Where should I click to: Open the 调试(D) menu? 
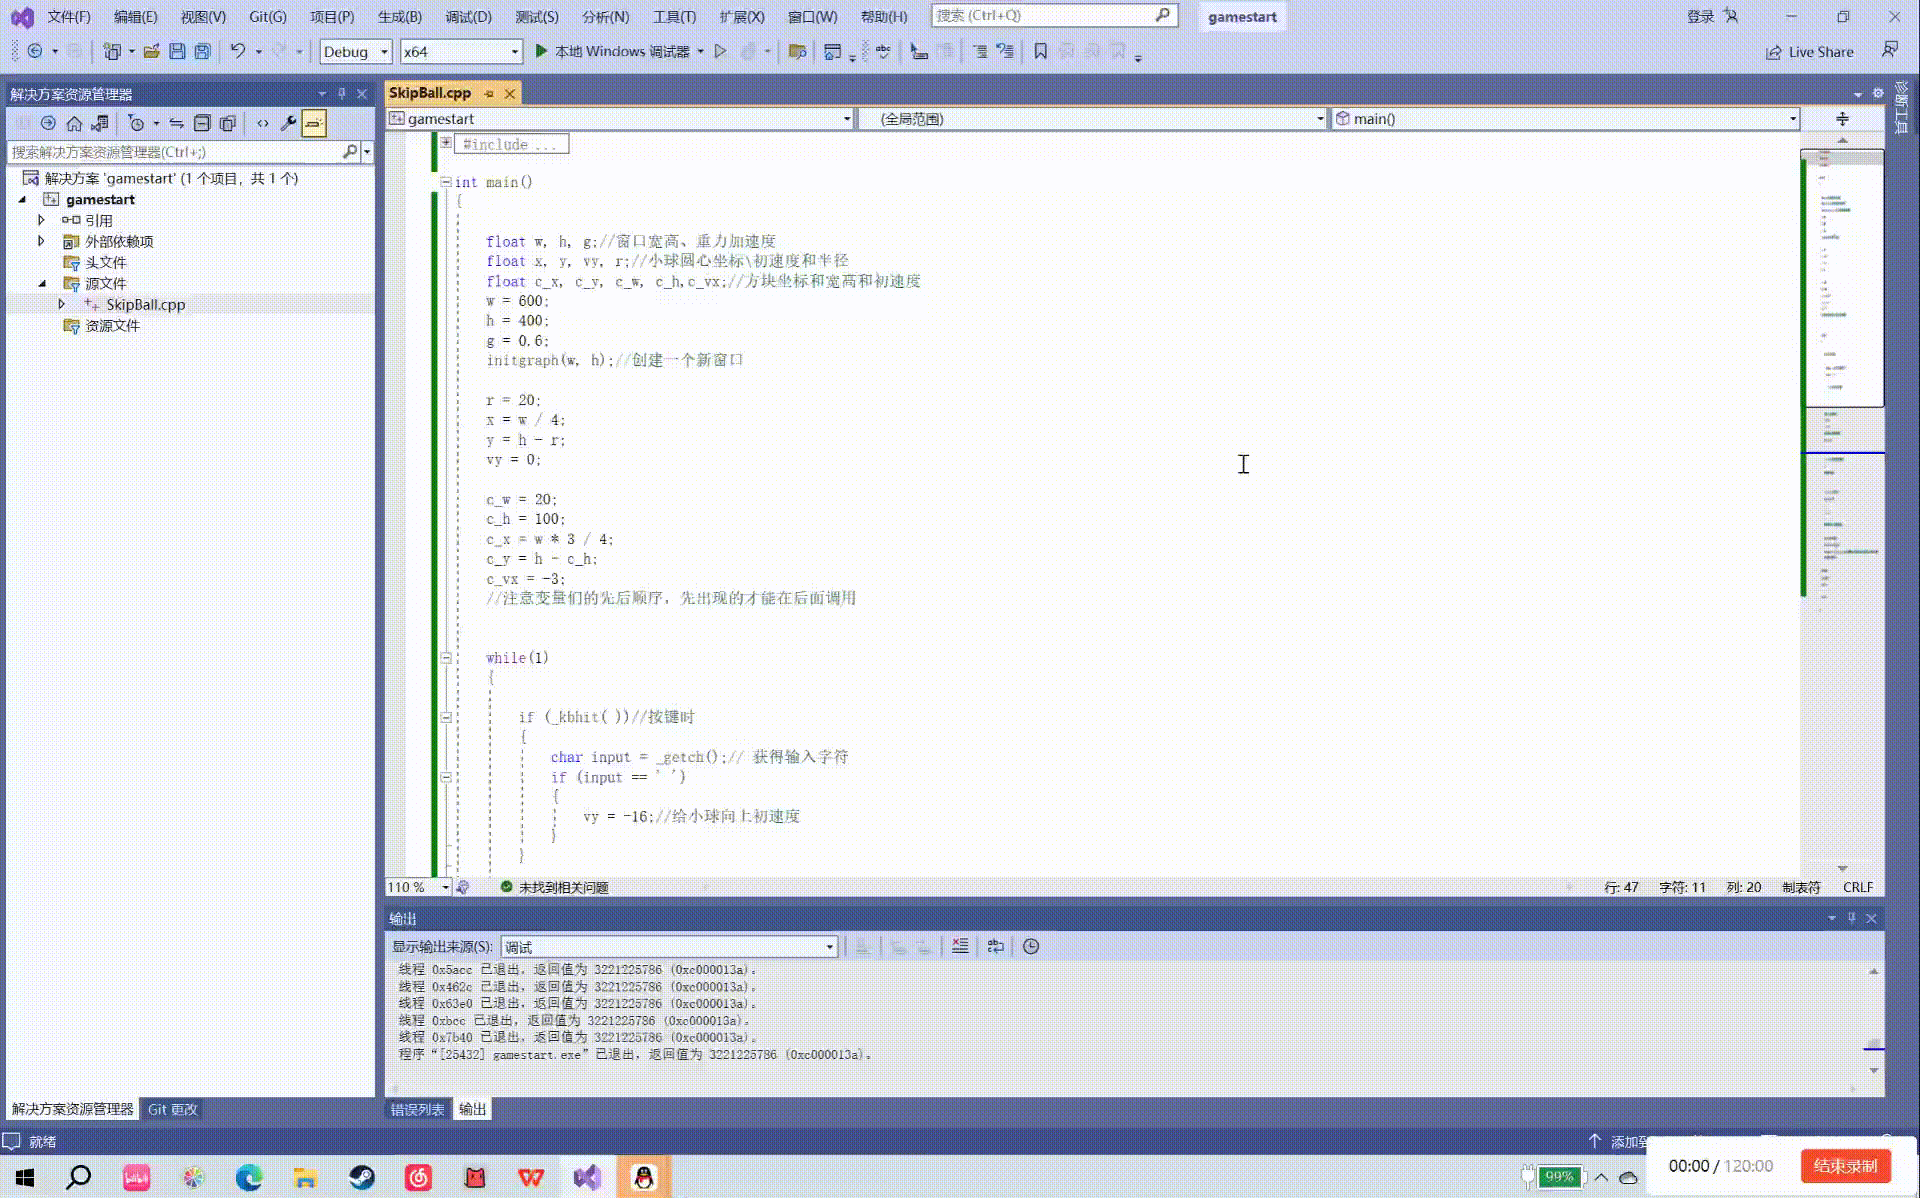point(468,16)
